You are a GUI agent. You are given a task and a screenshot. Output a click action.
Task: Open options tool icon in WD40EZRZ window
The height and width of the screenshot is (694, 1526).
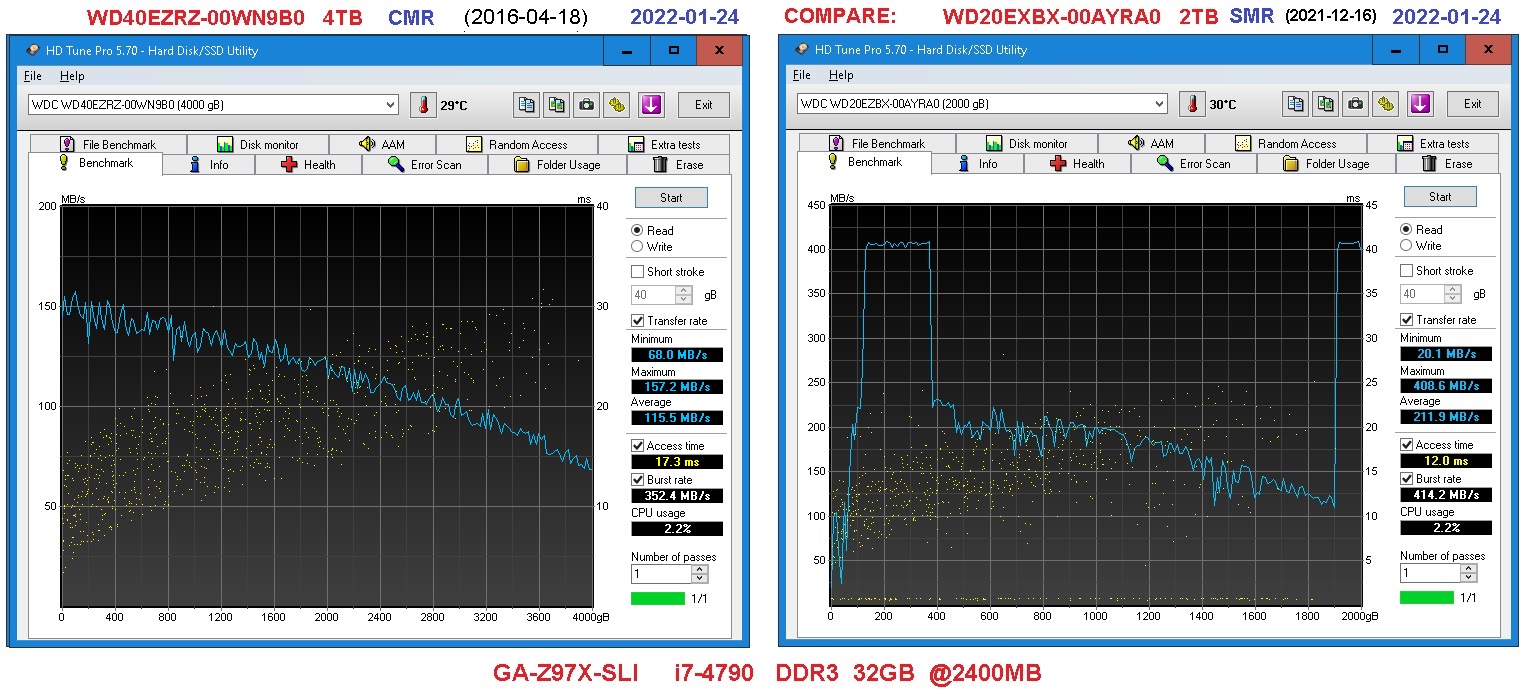tap(617, 105)
